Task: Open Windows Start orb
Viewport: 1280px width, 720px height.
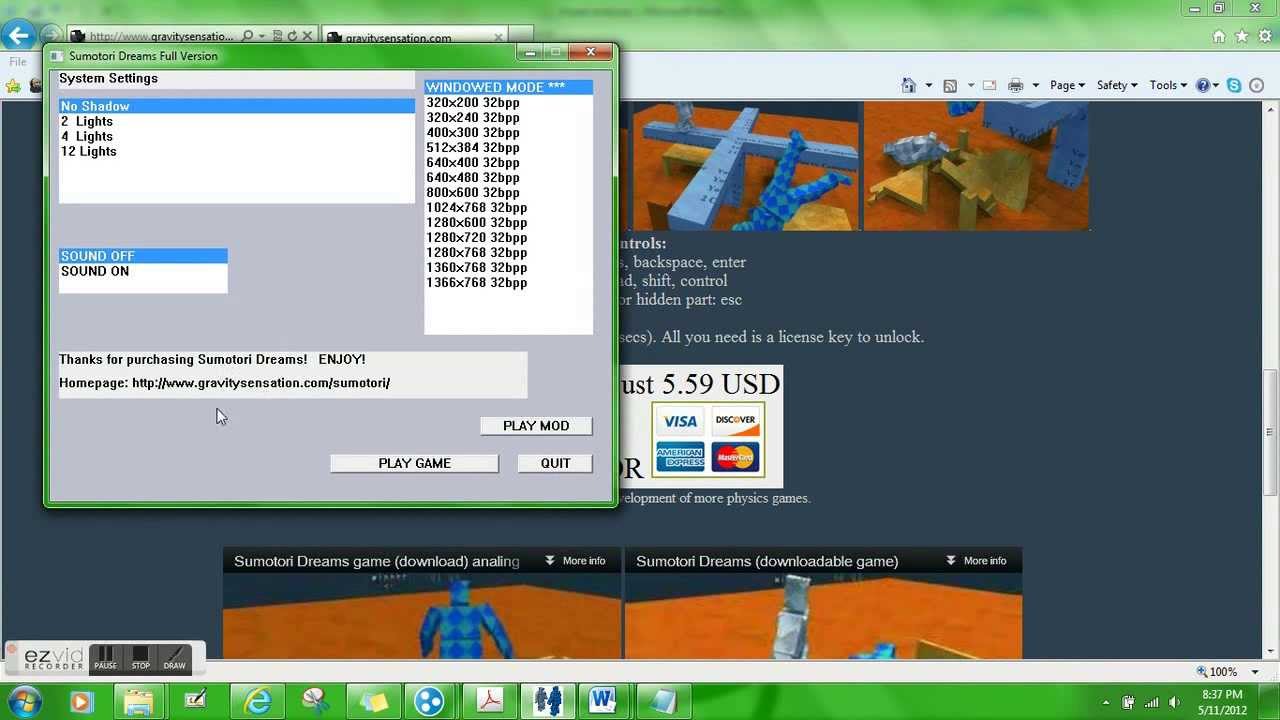Action: click(x=23, y=700)
